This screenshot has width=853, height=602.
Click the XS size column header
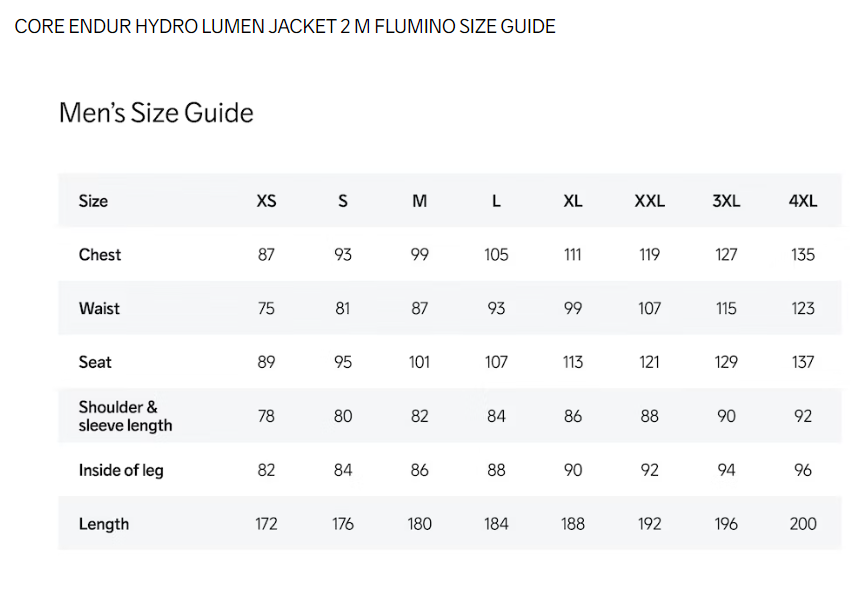[266, 201]
